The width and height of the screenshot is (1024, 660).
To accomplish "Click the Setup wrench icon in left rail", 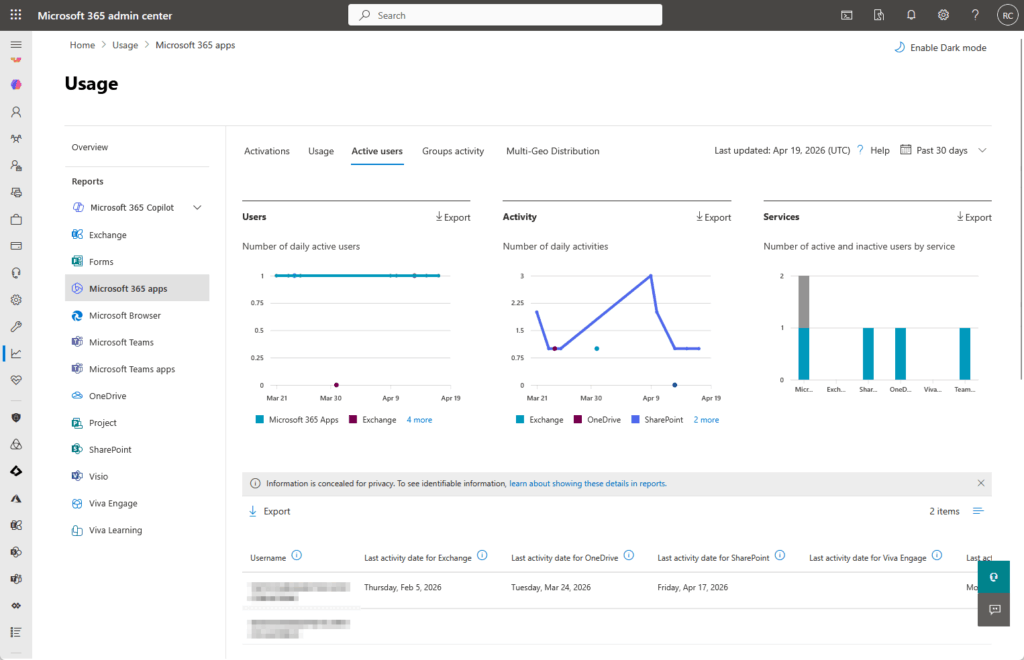I will [16, 326].
